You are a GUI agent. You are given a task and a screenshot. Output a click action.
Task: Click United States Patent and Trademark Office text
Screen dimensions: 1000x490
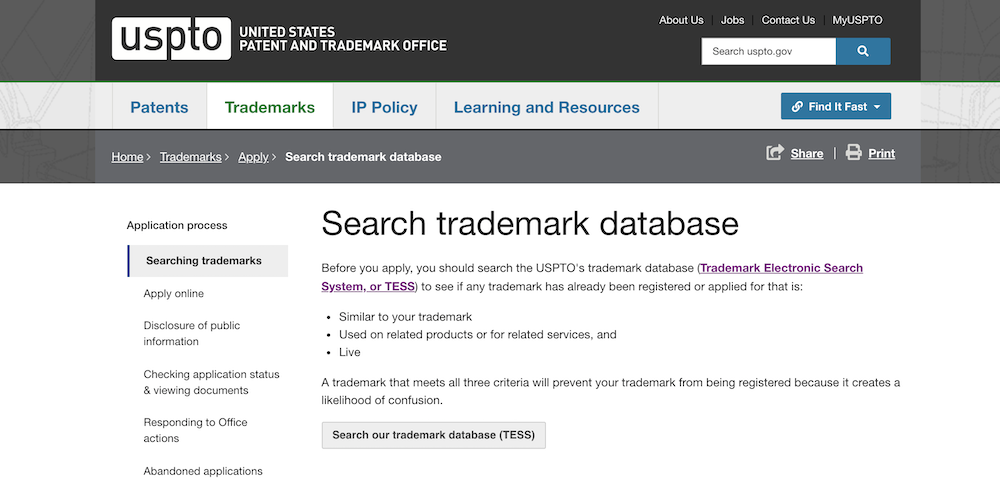point(343,39)
